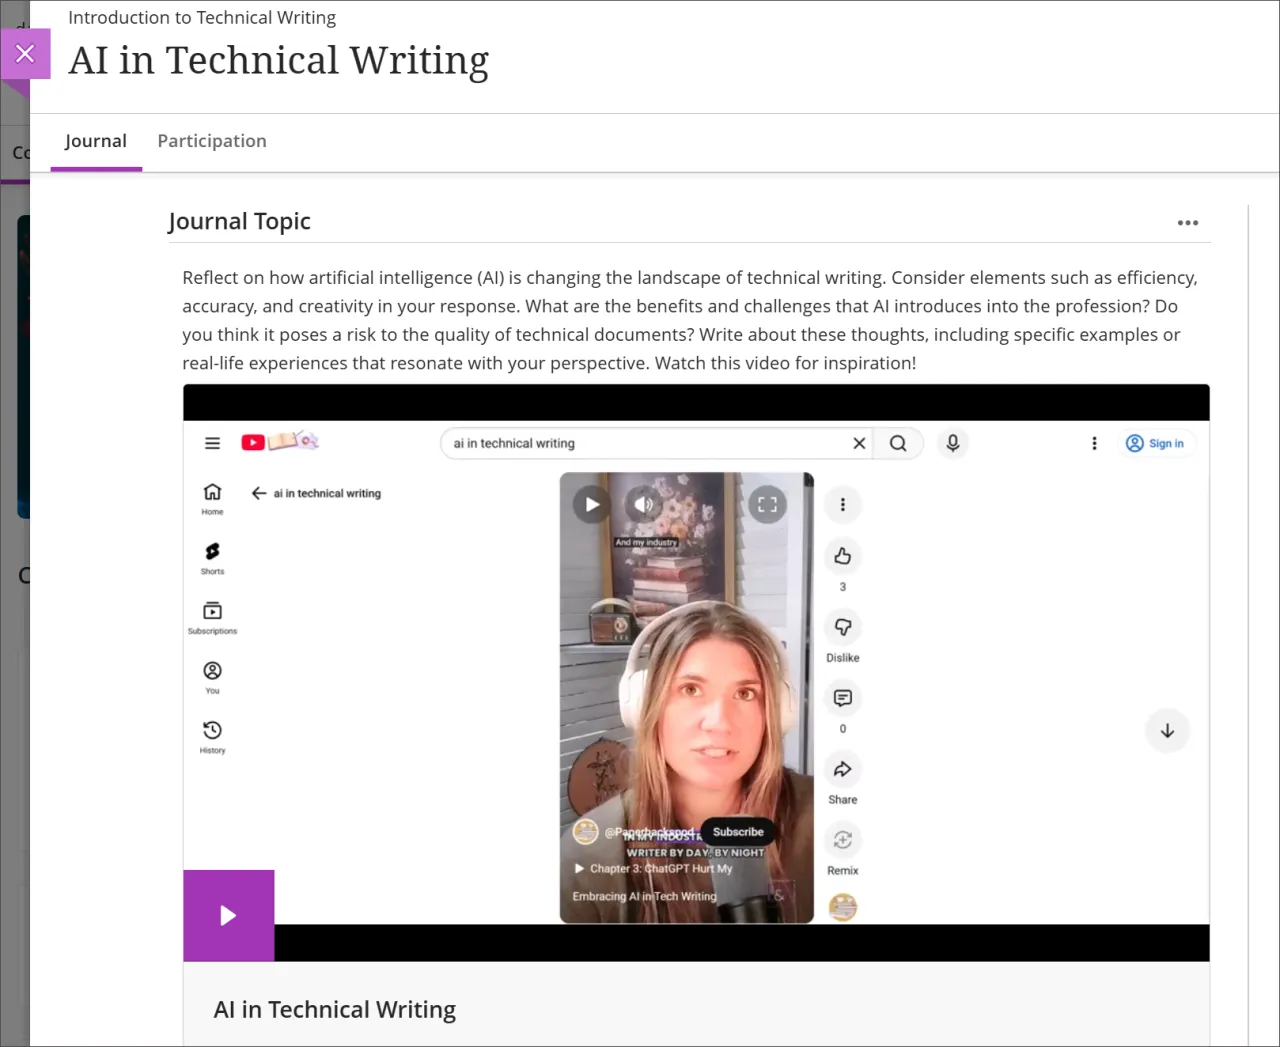
Task: Sign in to YouTube
Action: 1157,443
